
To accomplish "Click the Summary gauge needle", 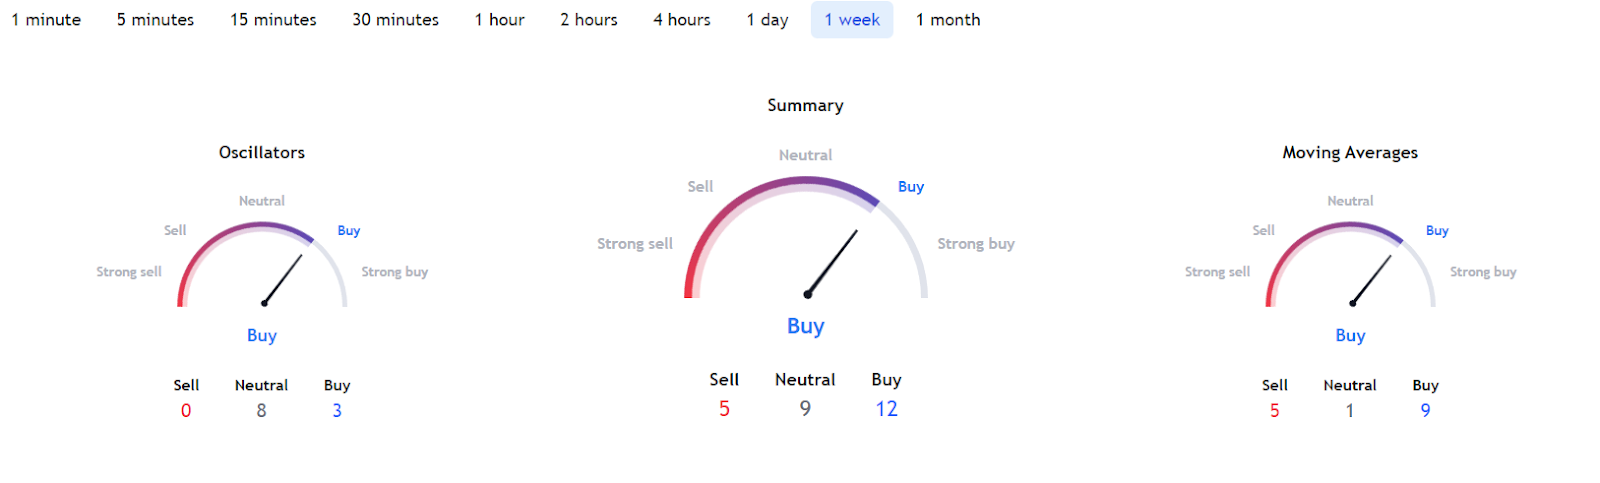I will click(832, 264).
